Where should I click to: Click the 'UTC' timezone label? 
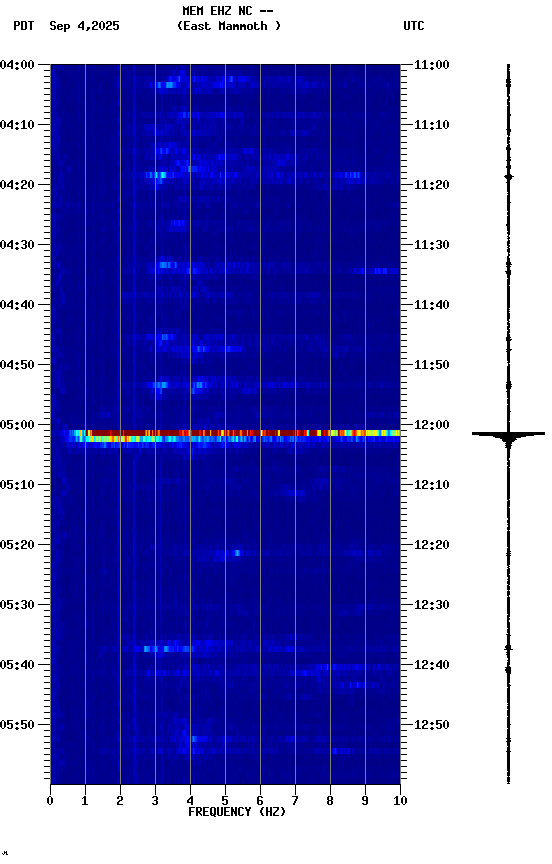coord(414,26)
